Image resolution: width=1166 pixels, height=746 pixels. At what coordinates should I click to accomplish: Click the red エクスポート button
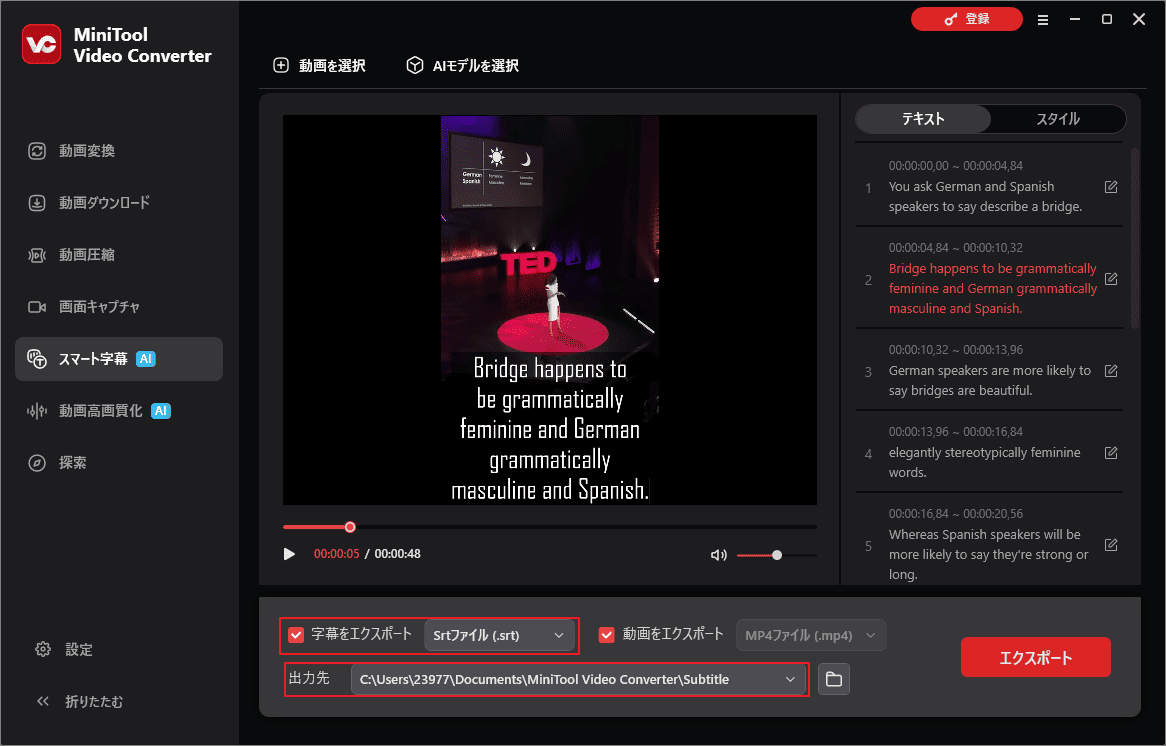(x=1036, y=657)
